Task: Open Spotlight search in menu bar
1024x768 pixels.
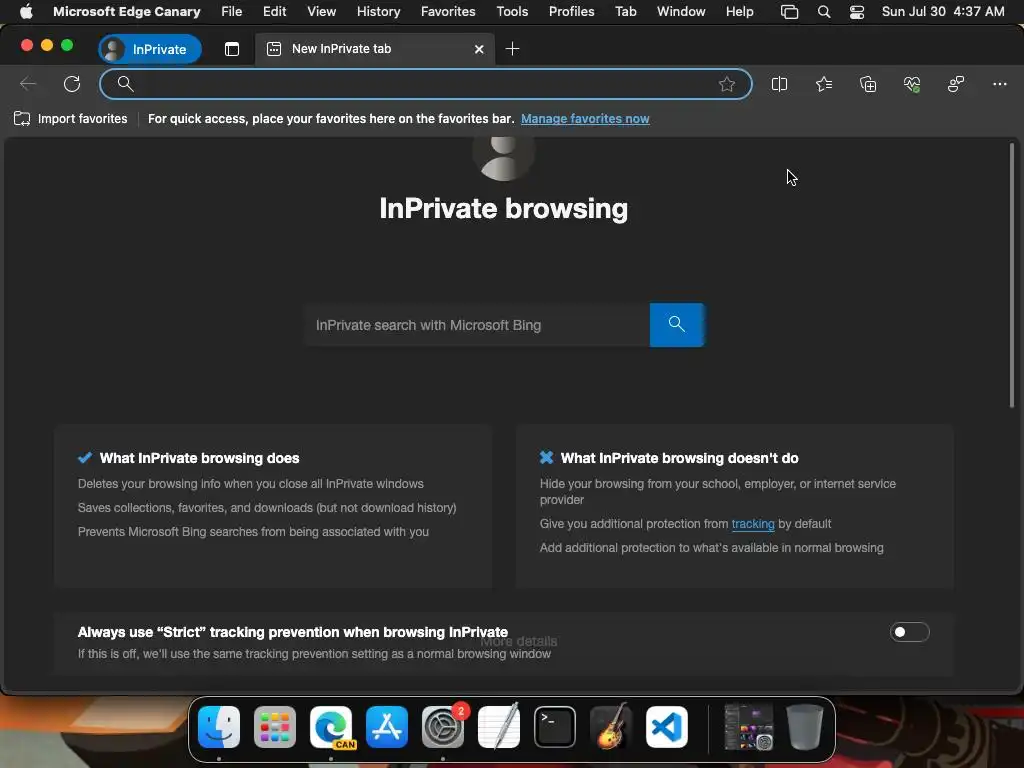Action: point(824,12)
